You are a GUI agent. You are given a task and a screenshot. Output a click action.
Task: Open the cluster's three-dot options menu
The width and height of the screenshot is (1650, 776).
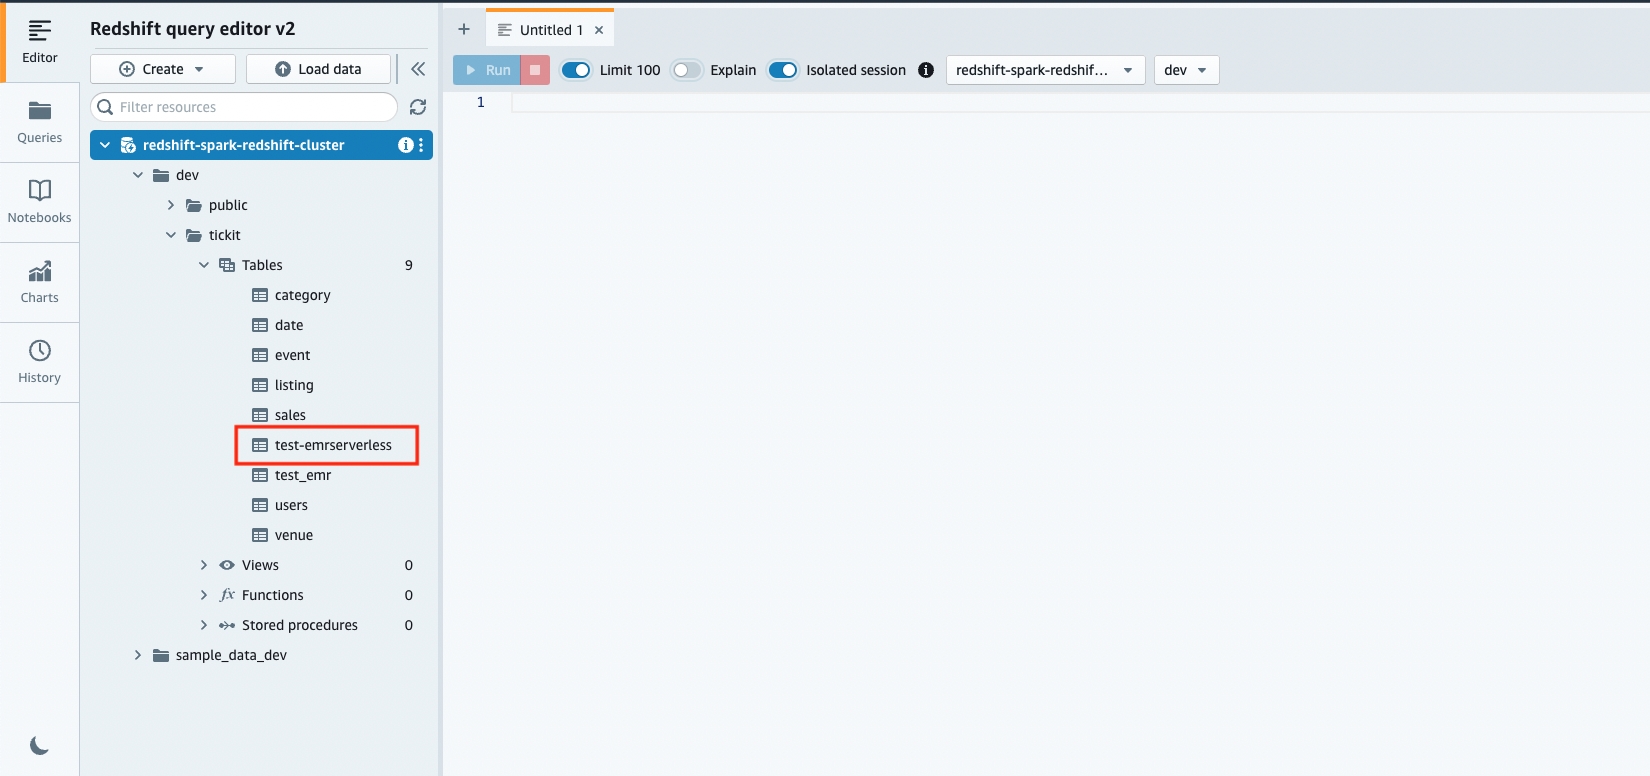tap(421, 145)
